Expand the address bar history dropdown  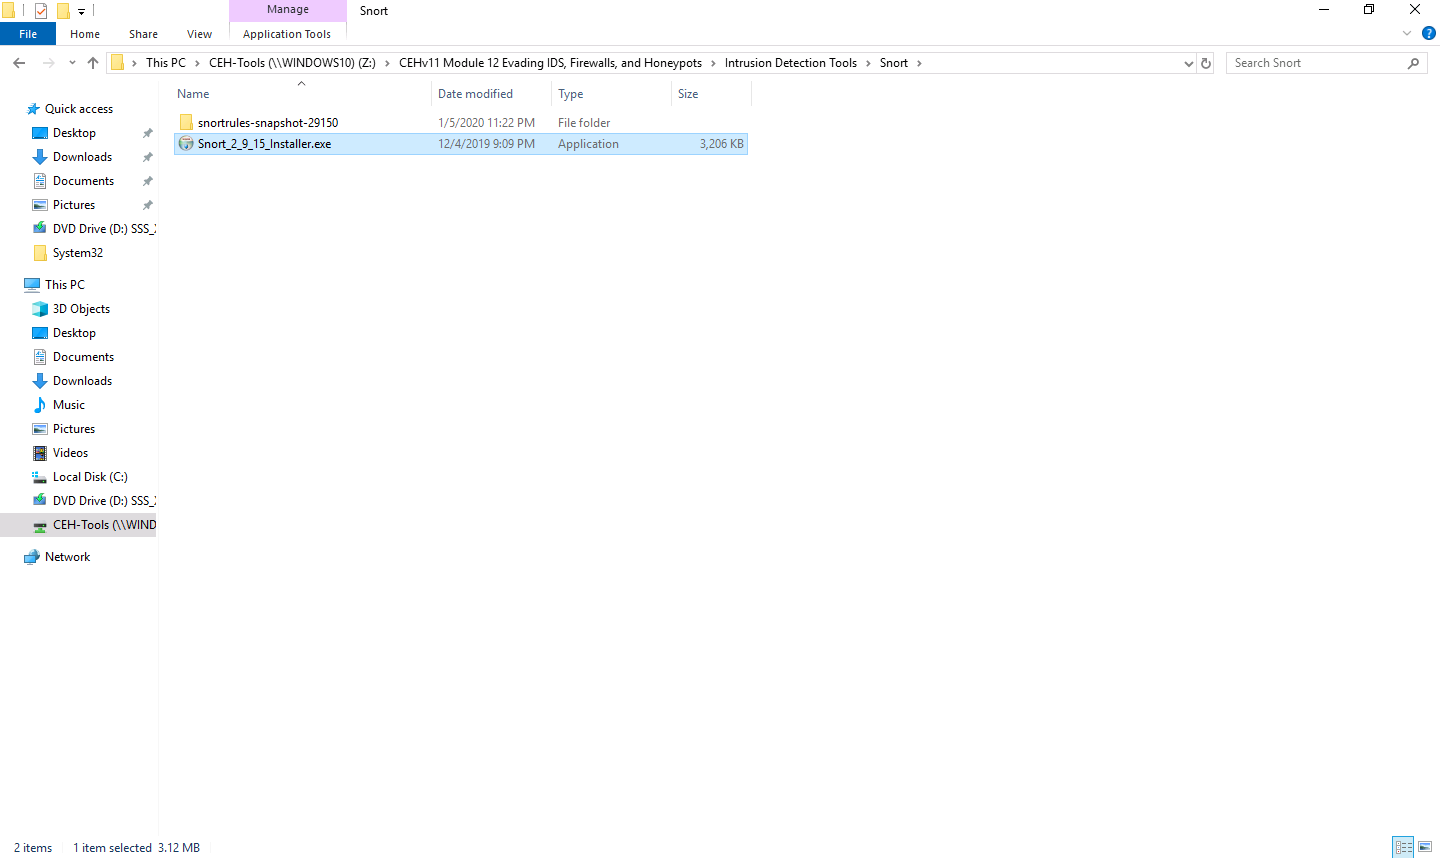point(1188,63)
